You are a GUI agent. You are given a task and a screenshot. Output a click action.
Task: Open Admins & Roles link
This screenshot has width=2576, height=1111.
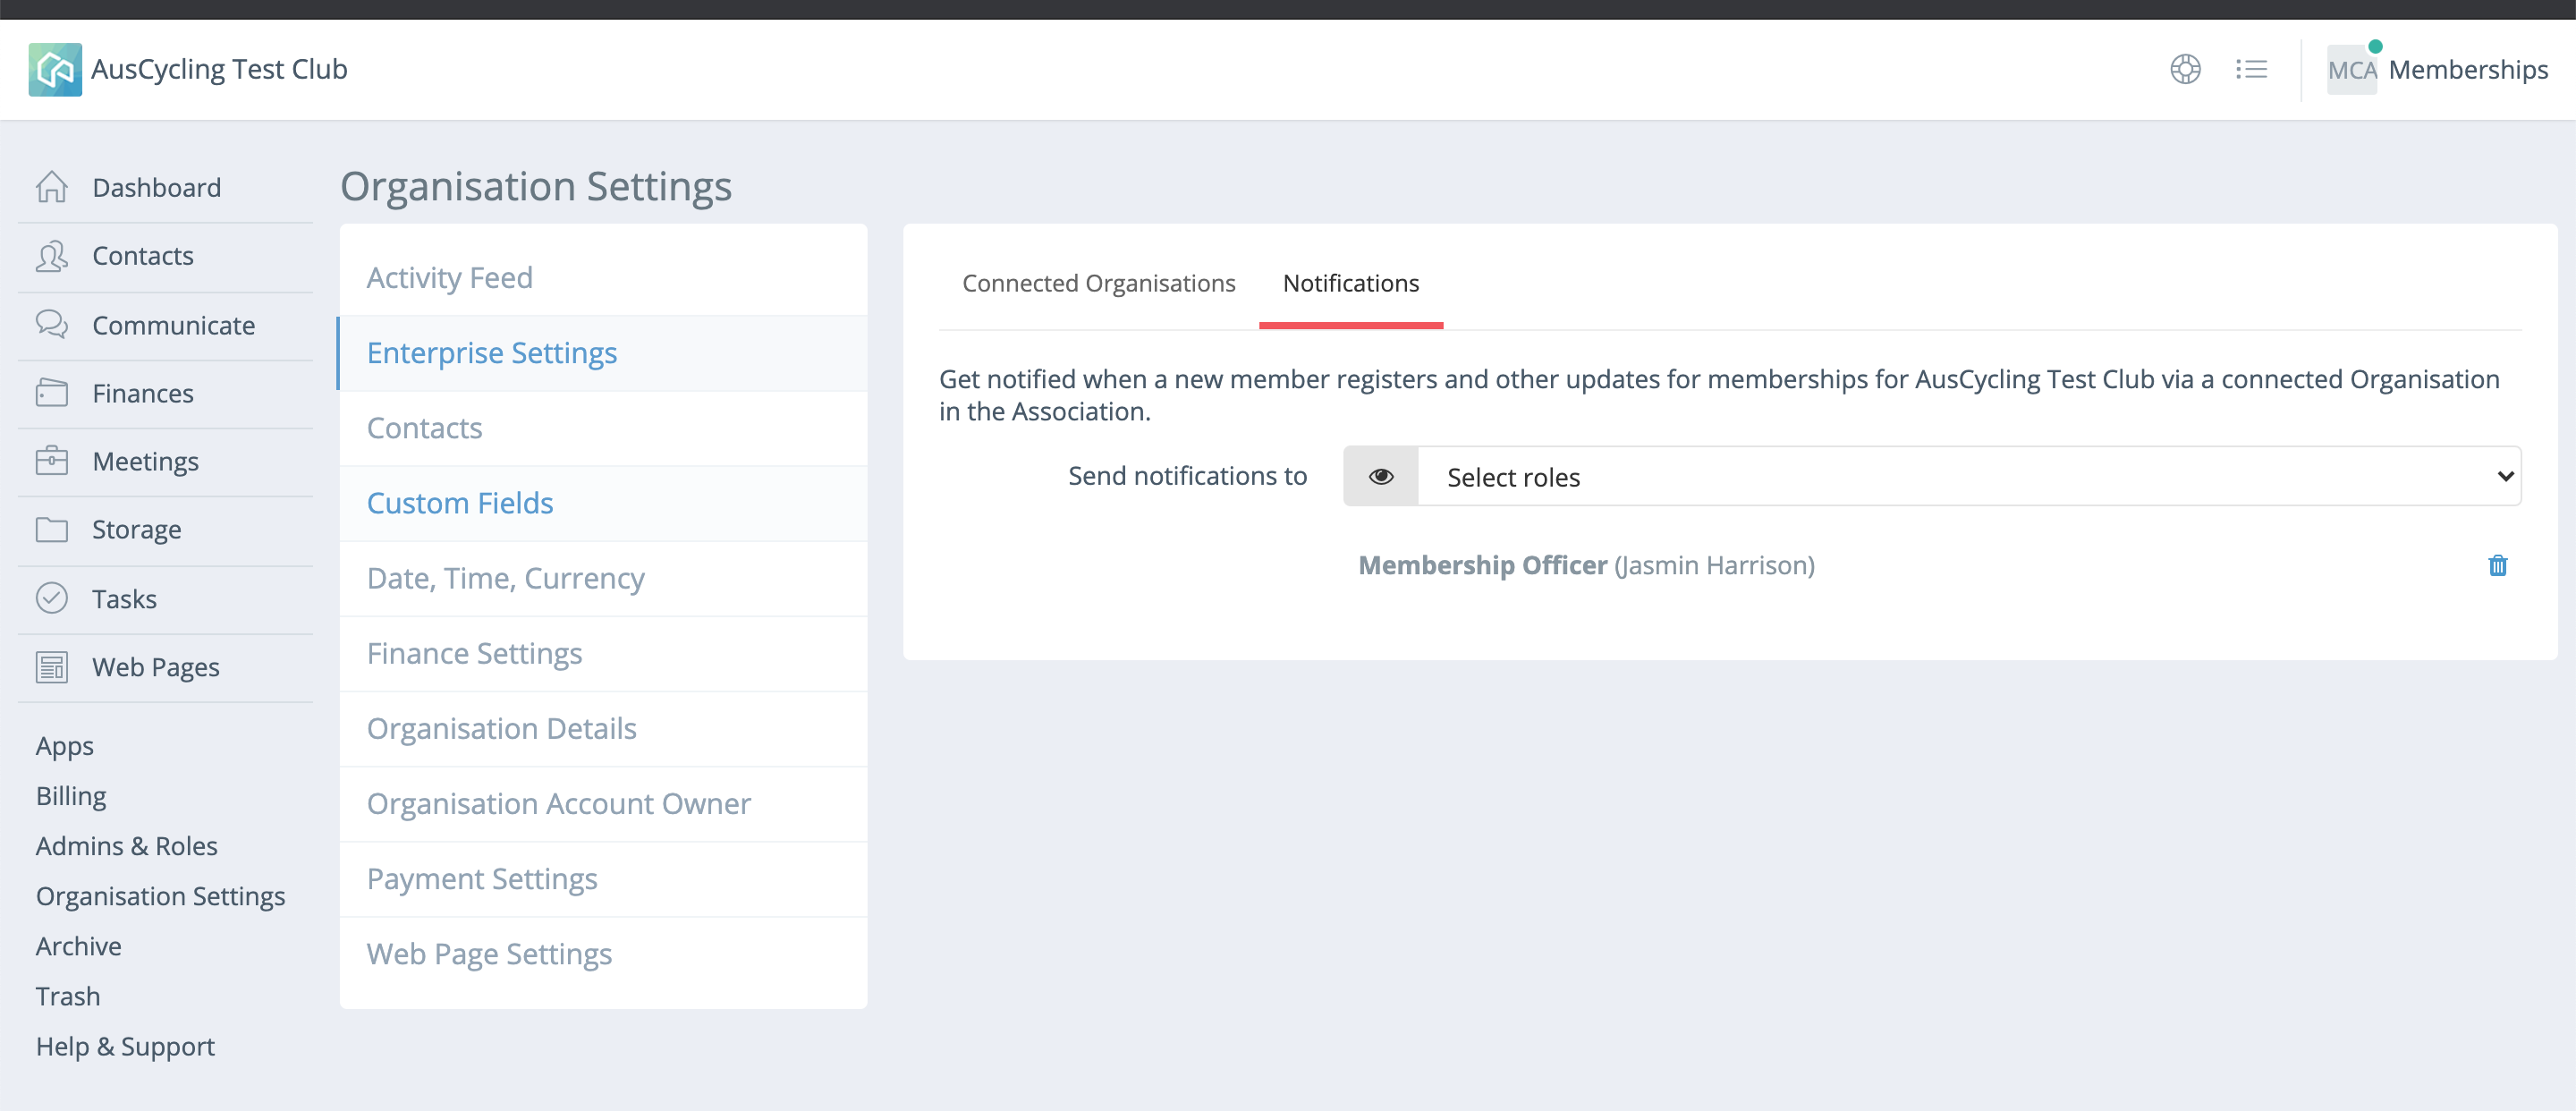127,845
